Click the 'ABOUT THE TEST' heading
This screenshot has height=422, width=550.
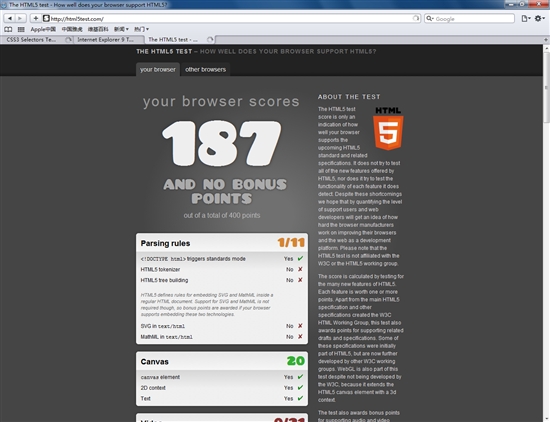[349, 97]
